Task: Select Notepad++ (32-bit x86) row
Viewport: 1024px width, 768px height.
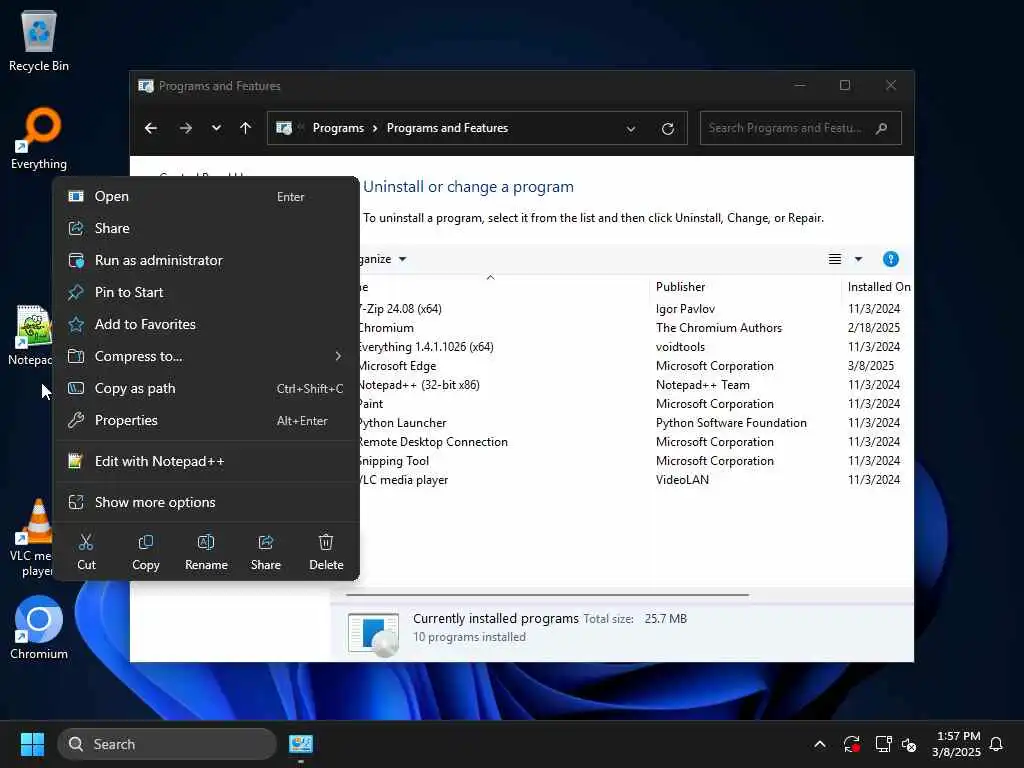Action: pyautogui.click(x=635, y=385)
